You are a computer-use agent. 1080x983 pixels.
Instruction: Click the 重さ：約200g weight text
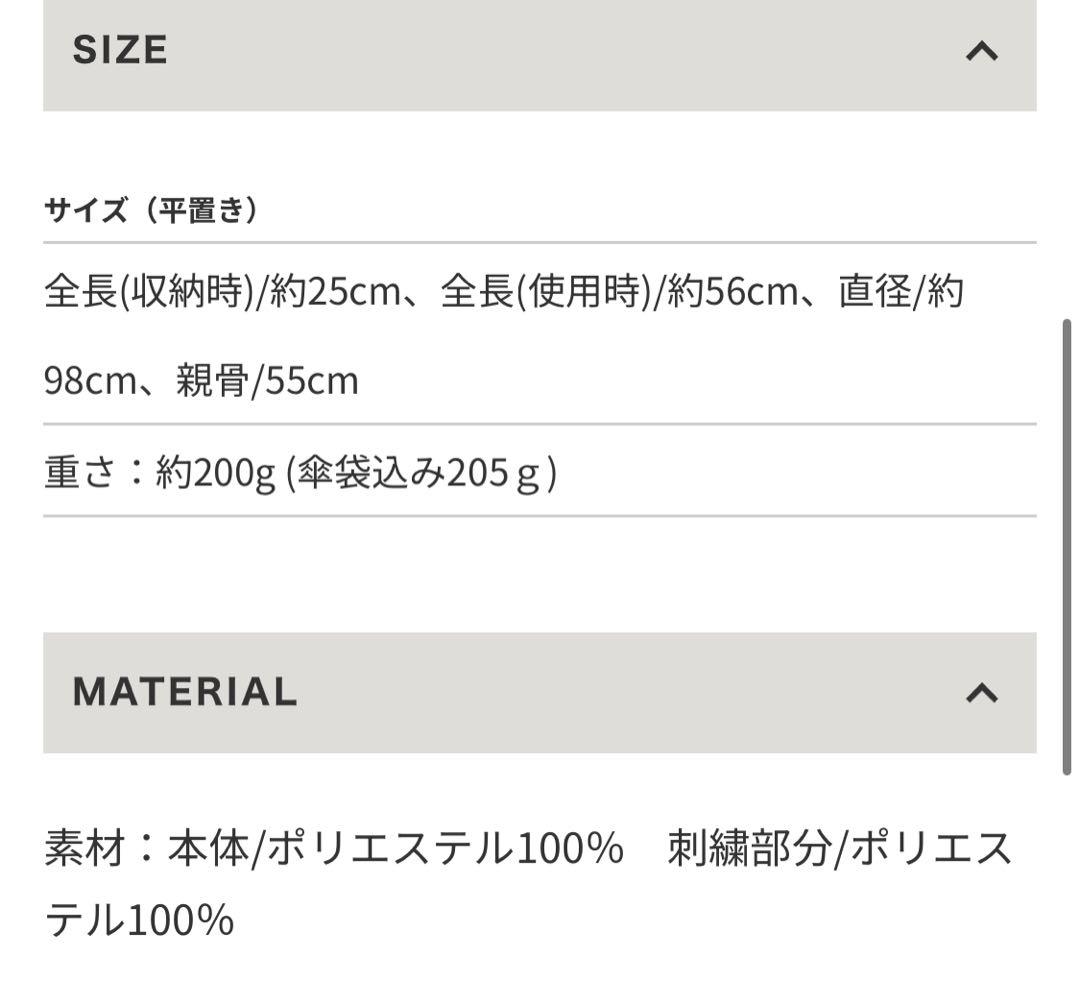click(x=159, y=472)
